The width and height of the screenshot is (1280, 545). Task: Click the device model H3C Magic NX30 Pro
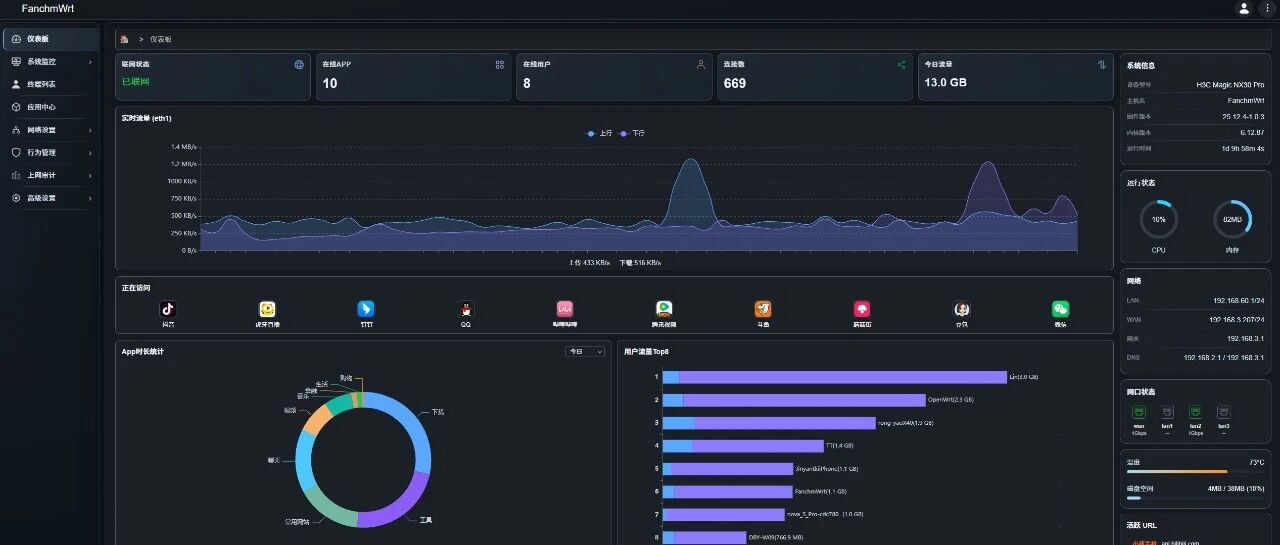[x=1230, y=85]
